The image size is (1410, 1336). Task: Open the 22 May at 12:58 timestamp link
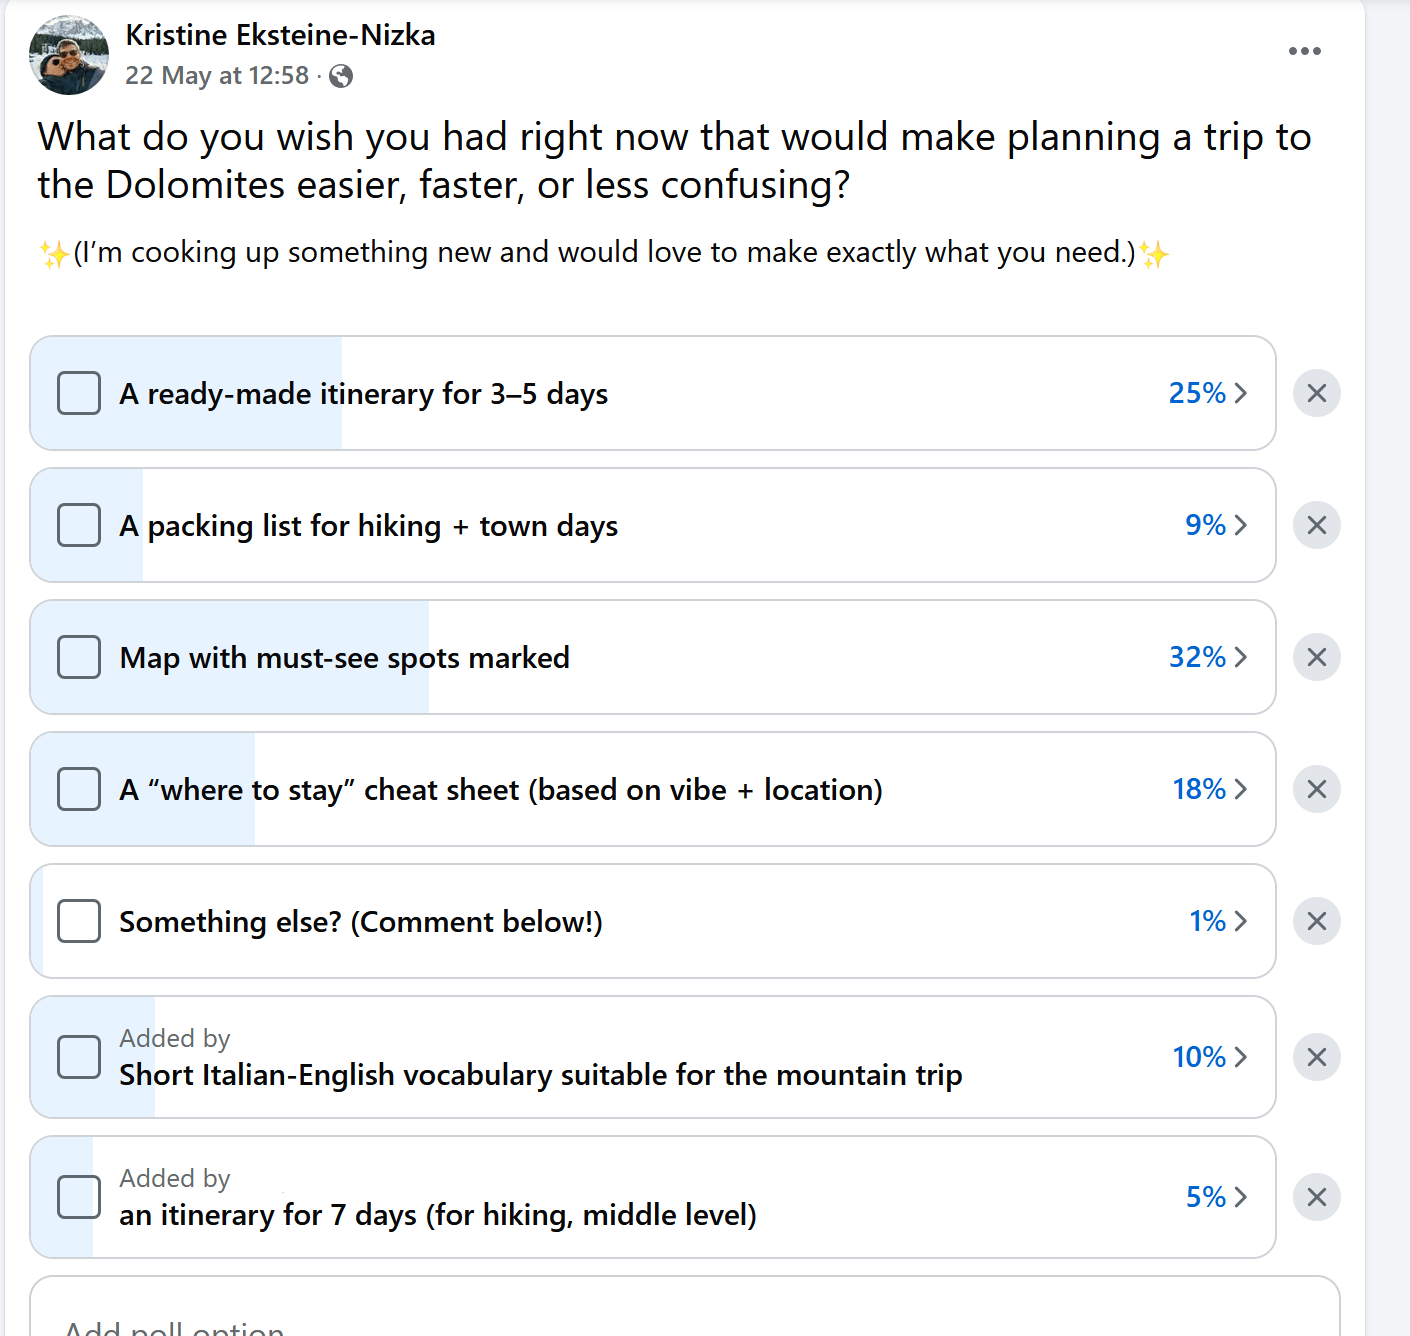click(x=217, y=76)
